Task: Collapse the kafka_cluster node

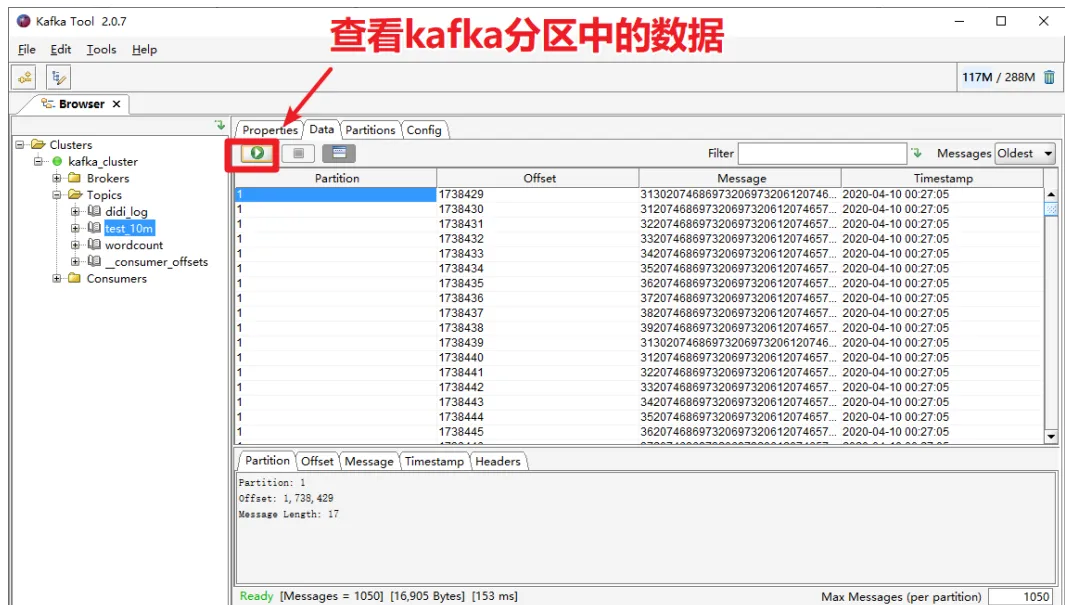Action: click(38, 162)
